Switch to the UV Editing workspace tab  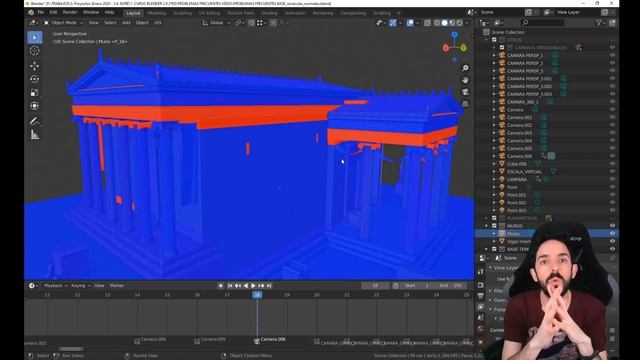pyautogui.click(x=209, y=13)
